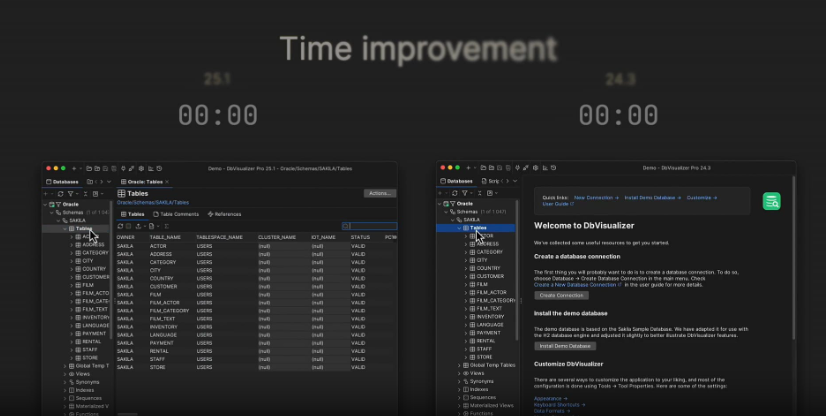
Task: Click the Create Connection button
Action: [562, 295]
